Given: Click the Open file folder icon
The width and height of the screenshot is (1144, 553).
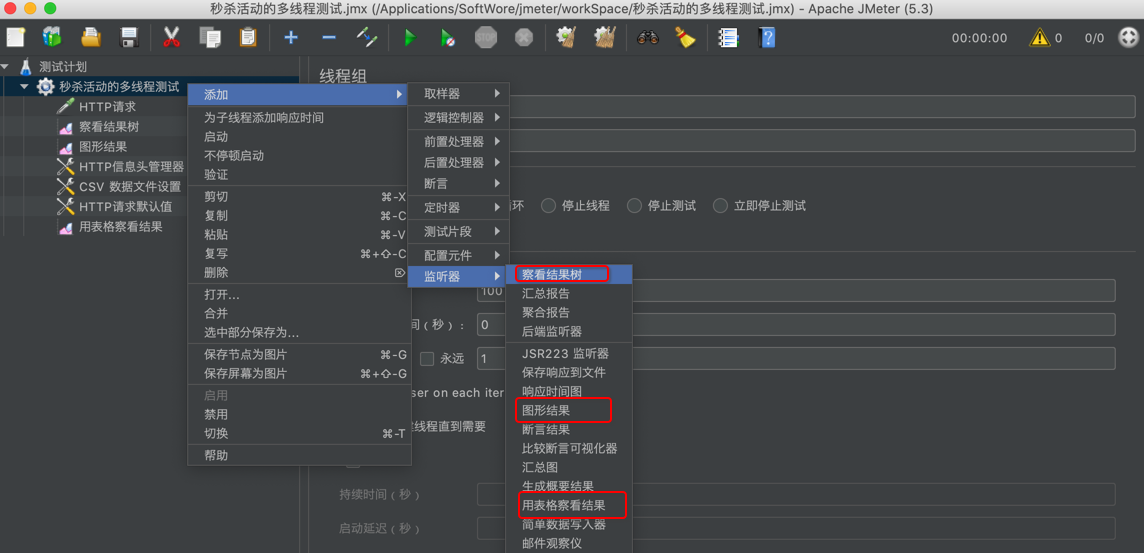Looking at the screenshot, I should [x=90, y=36].
